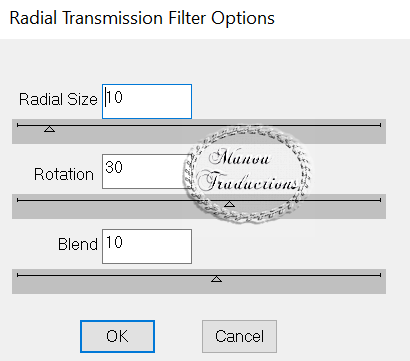Set Rotation slider to its maximum end
410x361 pixels.
pos(380,200)
